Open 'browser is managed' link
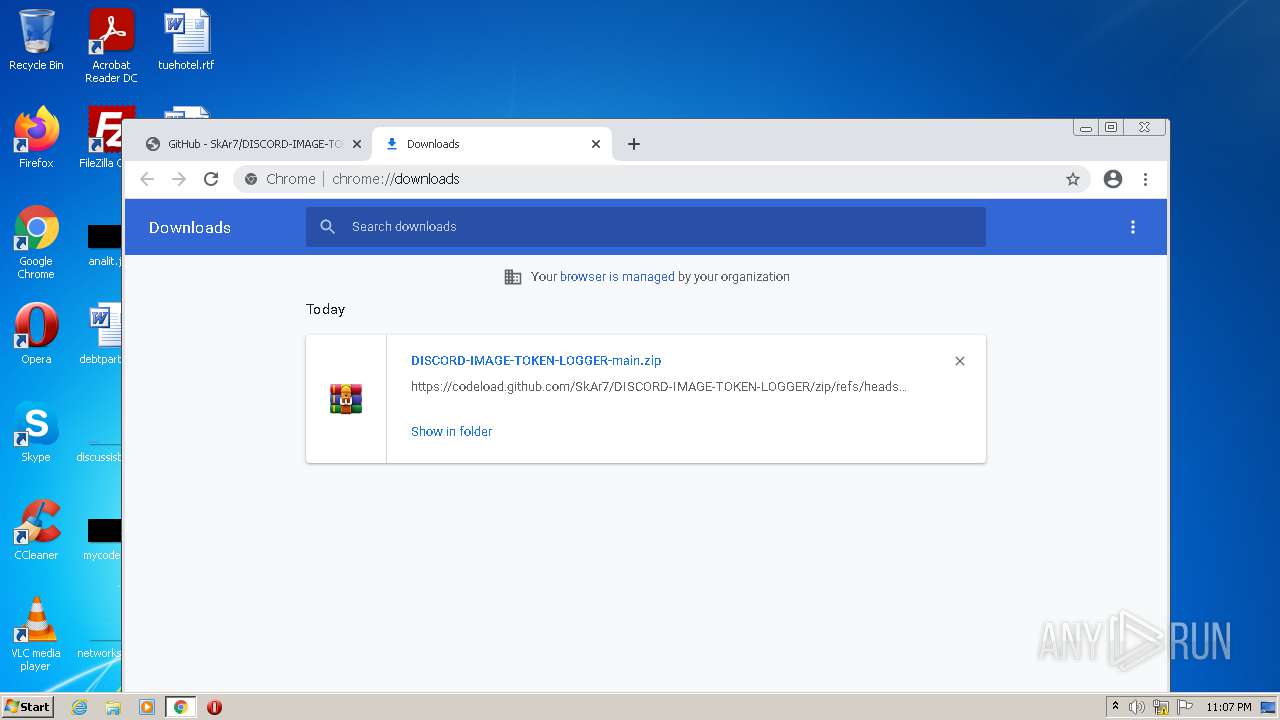1280x720 pixels. 617,277
